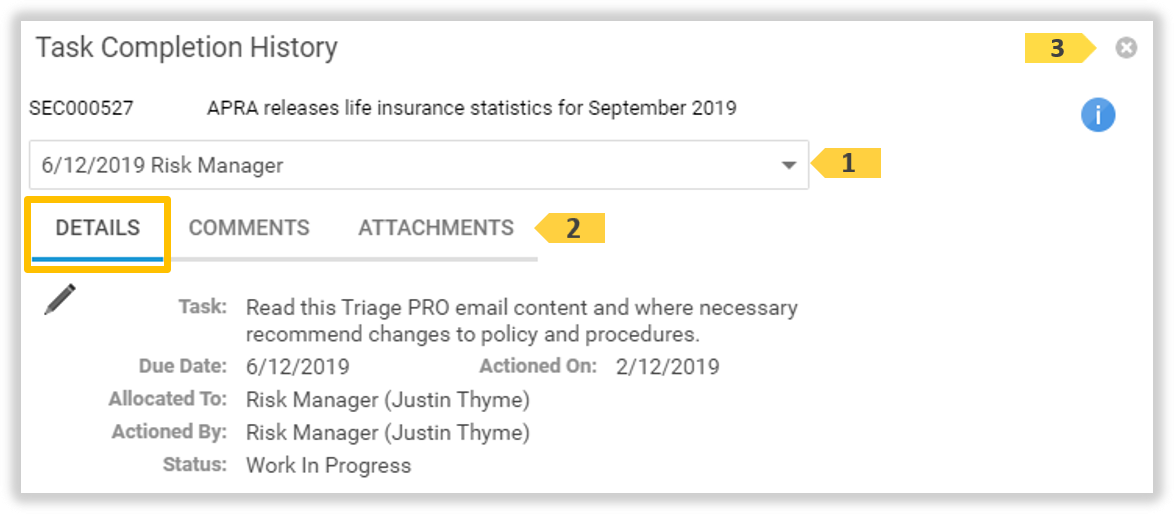Expand the completion history dropdown arrow
The width and height of the screenshot is (1174, 514).
(x=789, y=166)
